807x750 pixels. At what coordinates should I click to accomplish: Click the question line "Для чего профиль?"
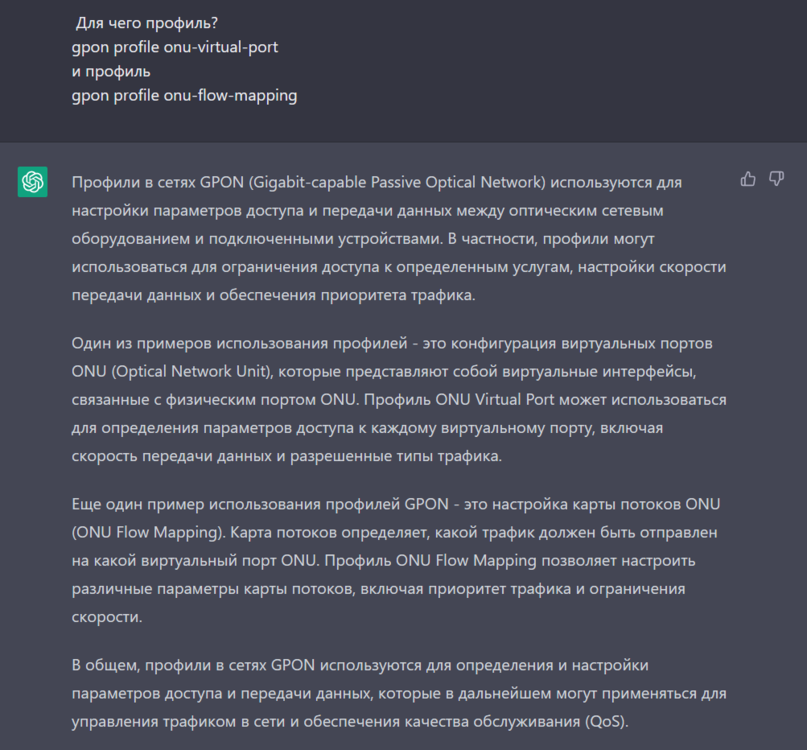click(x=140, y=22)
